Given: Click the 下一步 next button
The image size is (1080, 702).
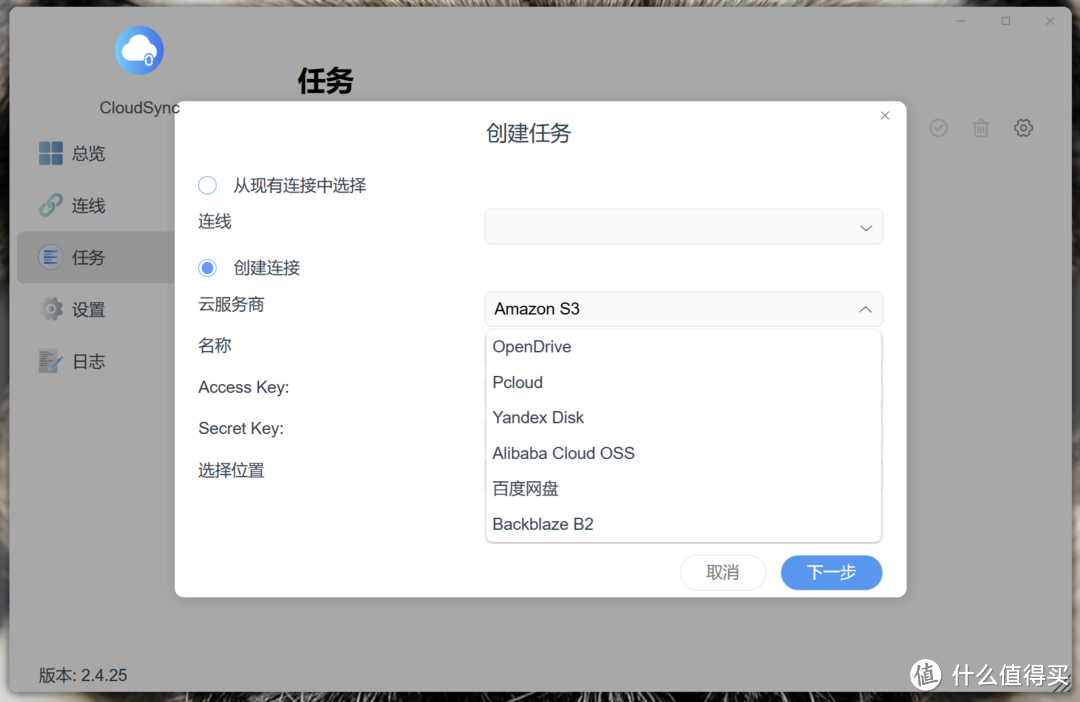Looking at the screenshot, I should point(831,572).
